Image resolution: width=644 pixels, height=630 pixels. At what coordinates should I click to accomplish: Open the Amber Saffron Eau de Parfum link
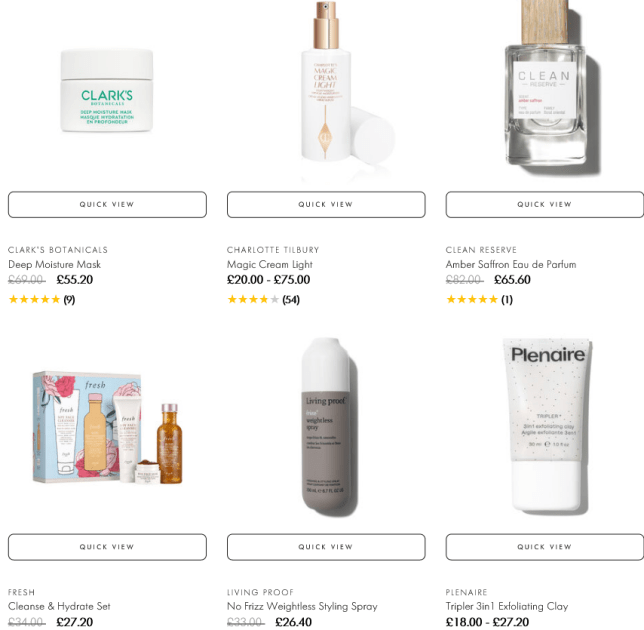pos(511,264)
